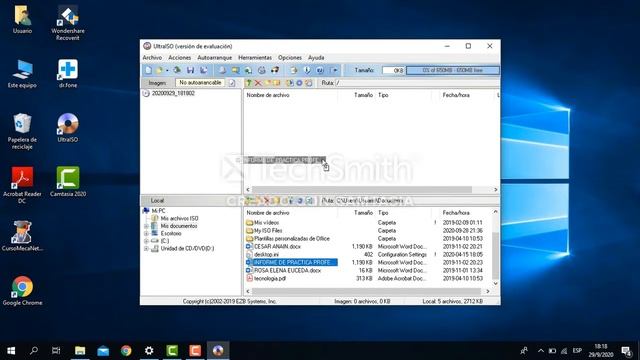Viewport: 640px width, 360px height.
Task: Select the ROSA ELENA EUCEDA.docx file
Action: 287,270
